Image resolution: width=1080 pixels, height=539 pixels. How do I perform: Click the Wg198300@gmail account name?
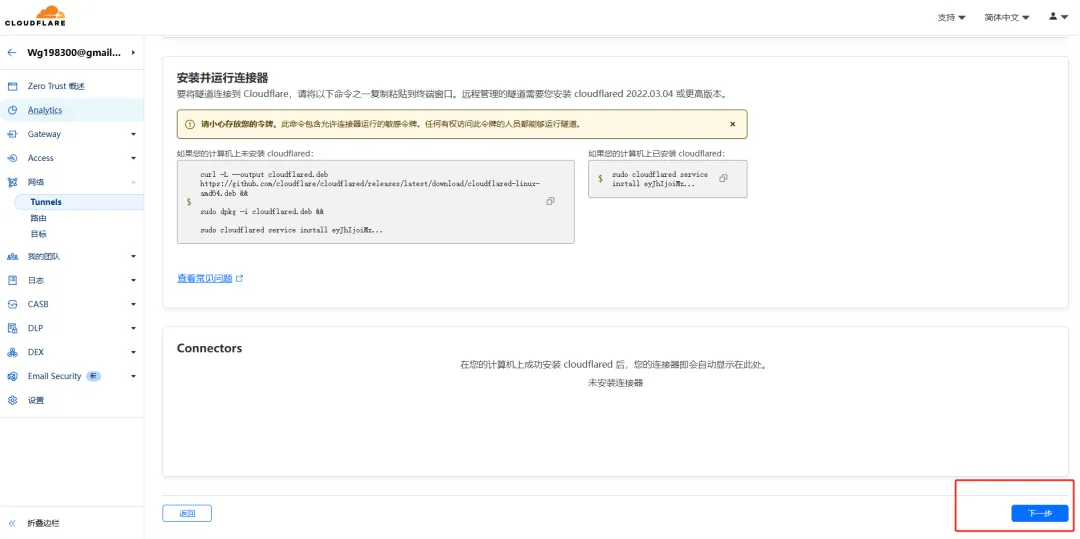pyautogui.click(x=74, y=52)
